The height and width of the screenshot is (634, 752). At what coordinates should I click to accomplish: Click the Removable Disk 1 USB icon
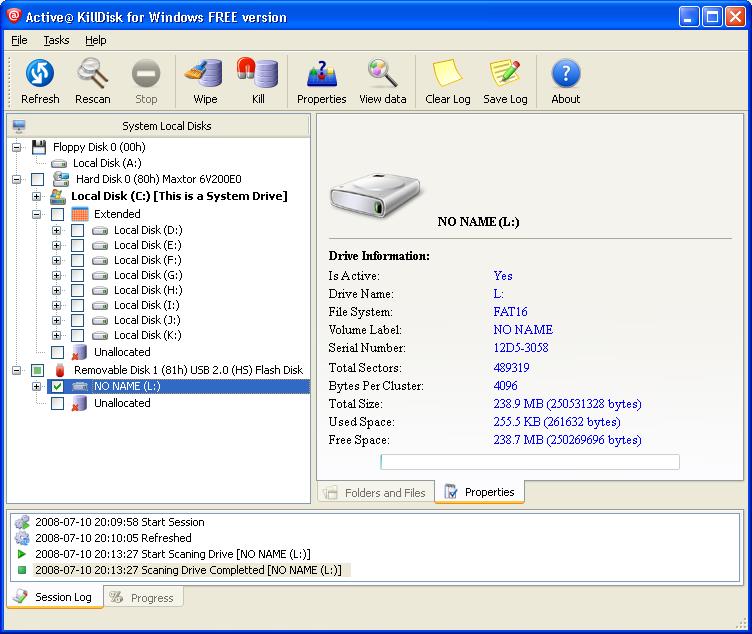click(60, 370)
